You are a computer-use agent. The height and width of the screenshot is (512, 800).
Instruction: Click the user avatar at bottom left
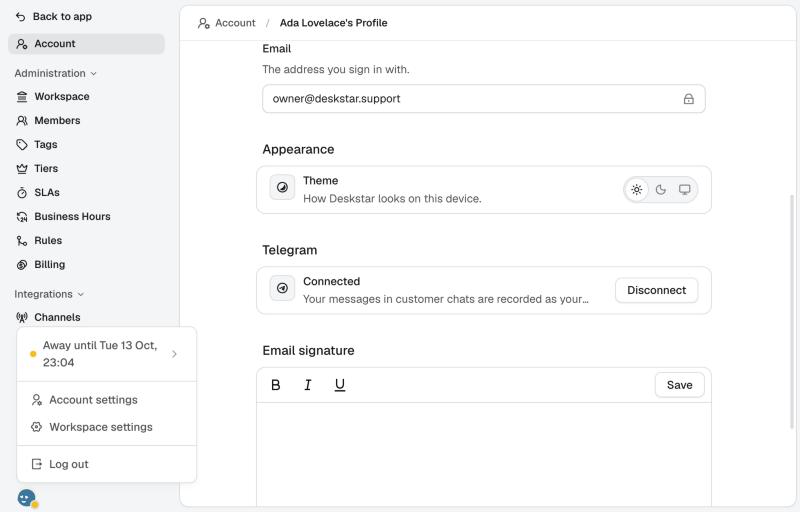click(x=27, y=498)
